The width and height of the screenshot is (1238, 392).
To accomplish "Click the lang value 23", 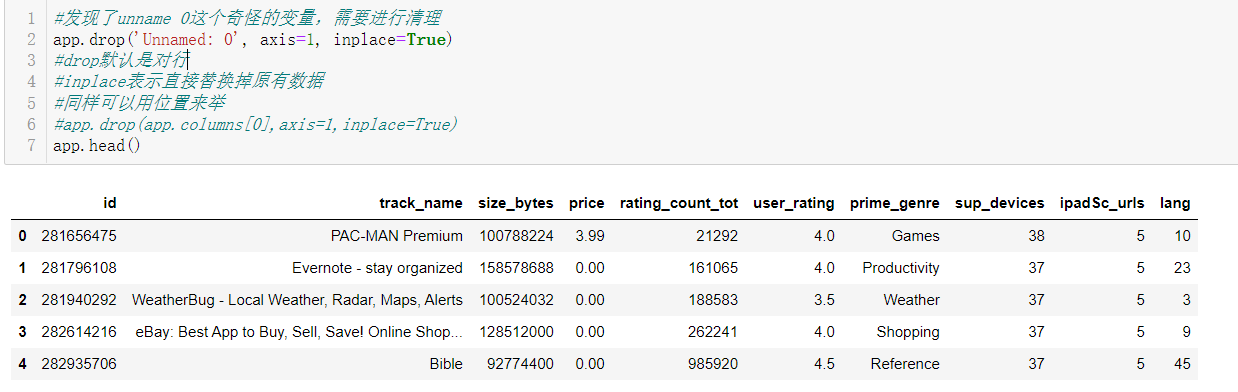I will pyautogui.click(x=1182, y=268).
